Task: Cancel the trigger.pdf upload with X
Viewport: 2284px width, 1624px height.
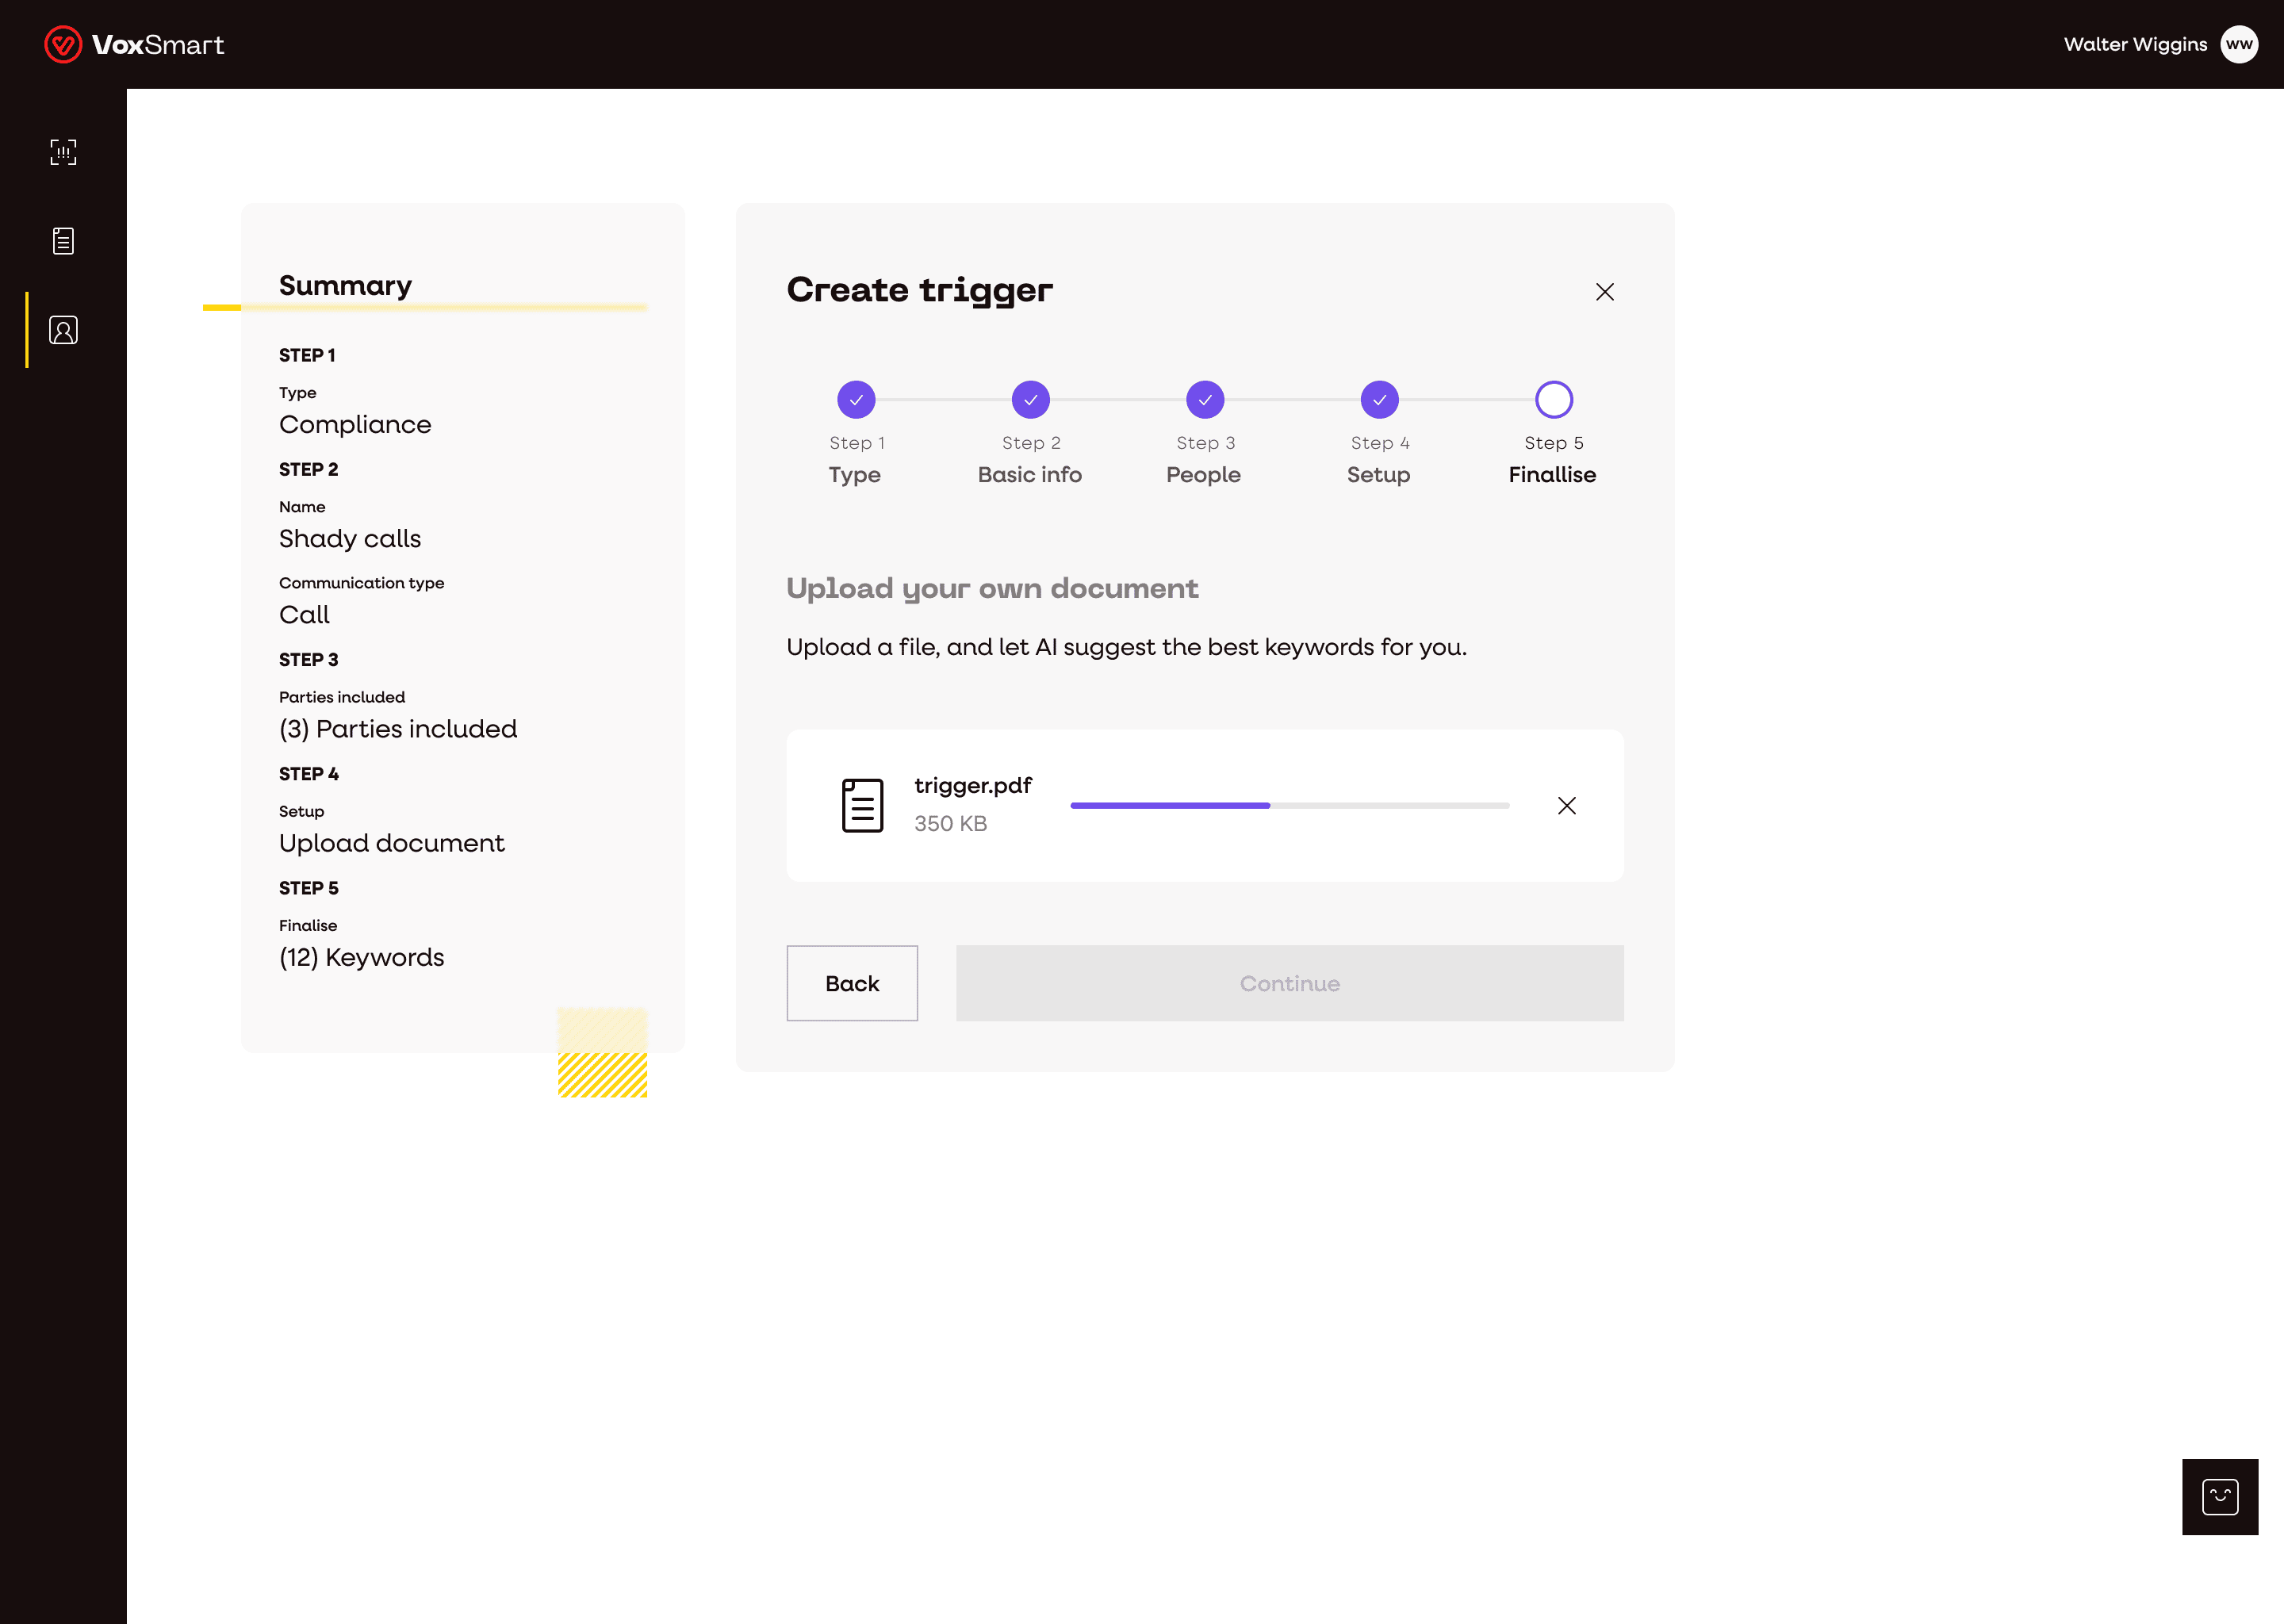Action: [x=1566, y=806]
